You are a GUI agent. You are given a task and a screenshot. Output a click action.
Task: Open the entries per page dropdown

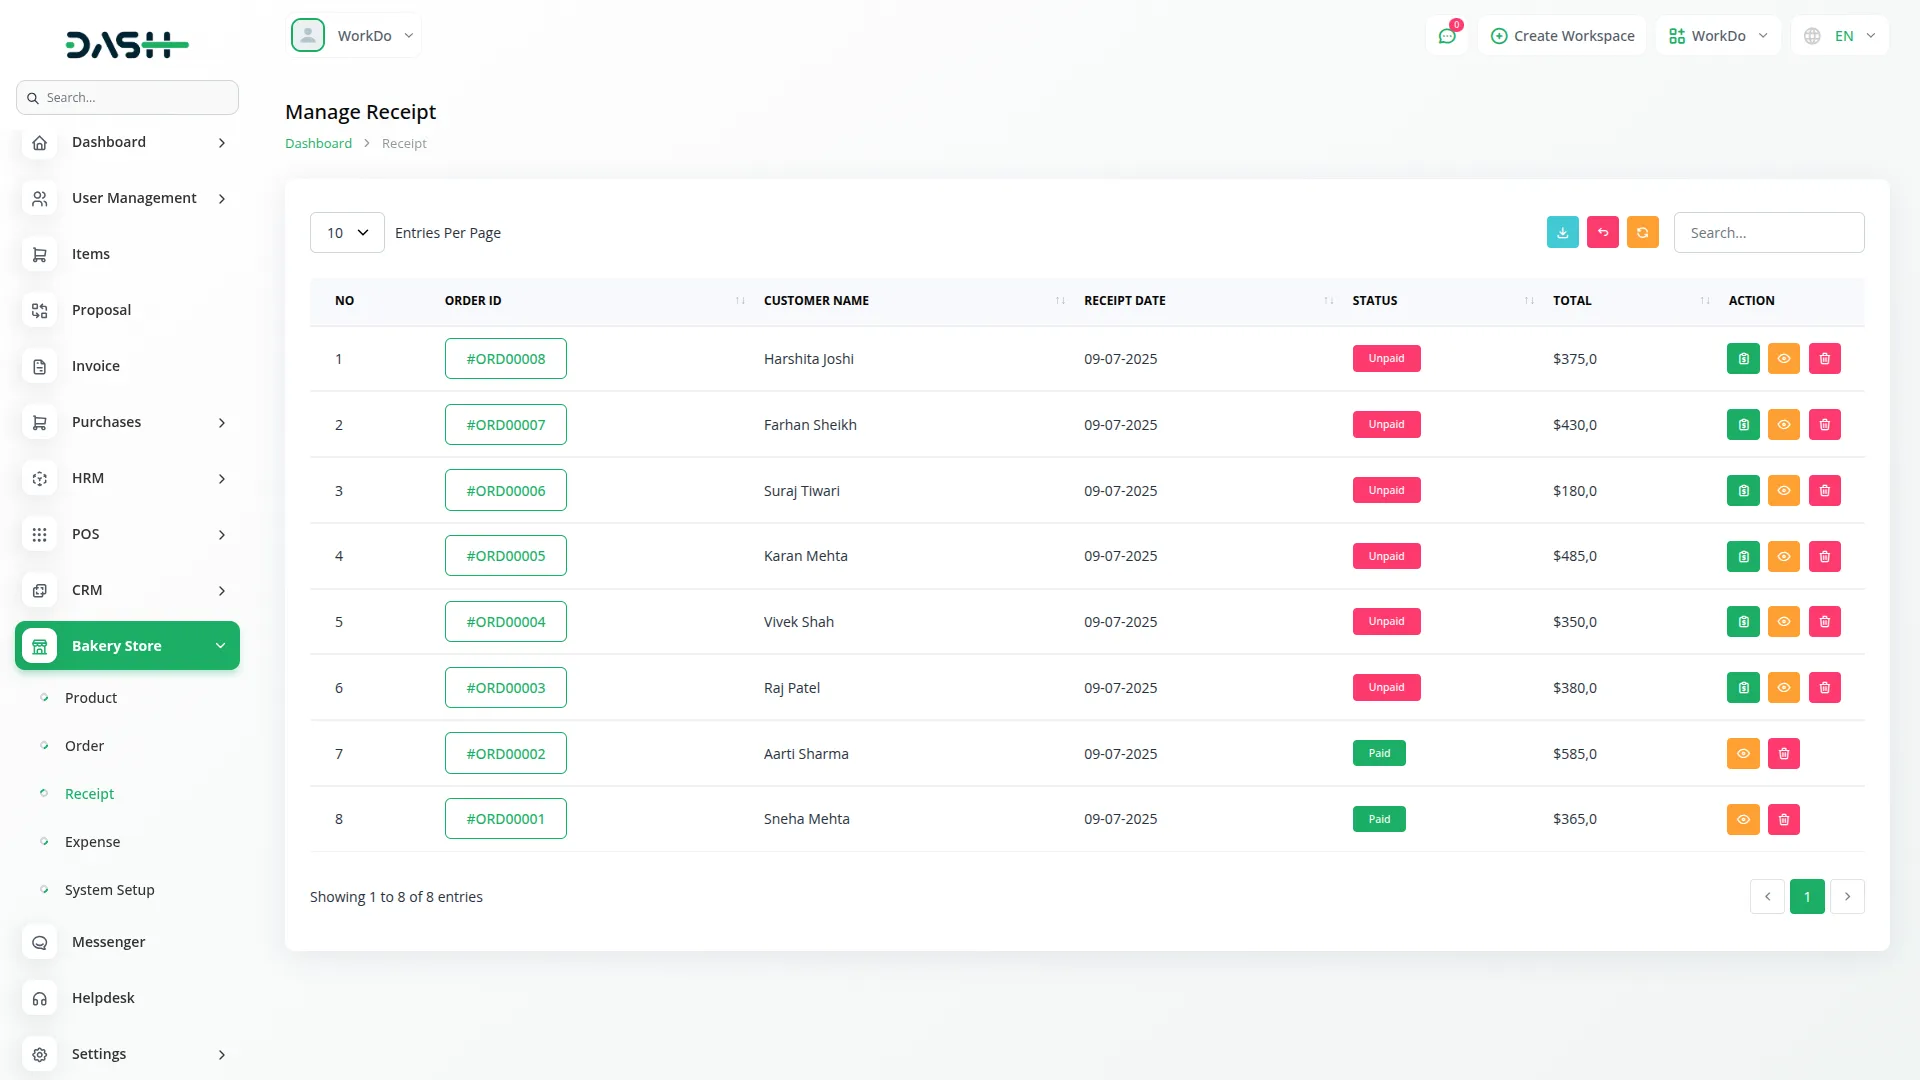(347, 233)
